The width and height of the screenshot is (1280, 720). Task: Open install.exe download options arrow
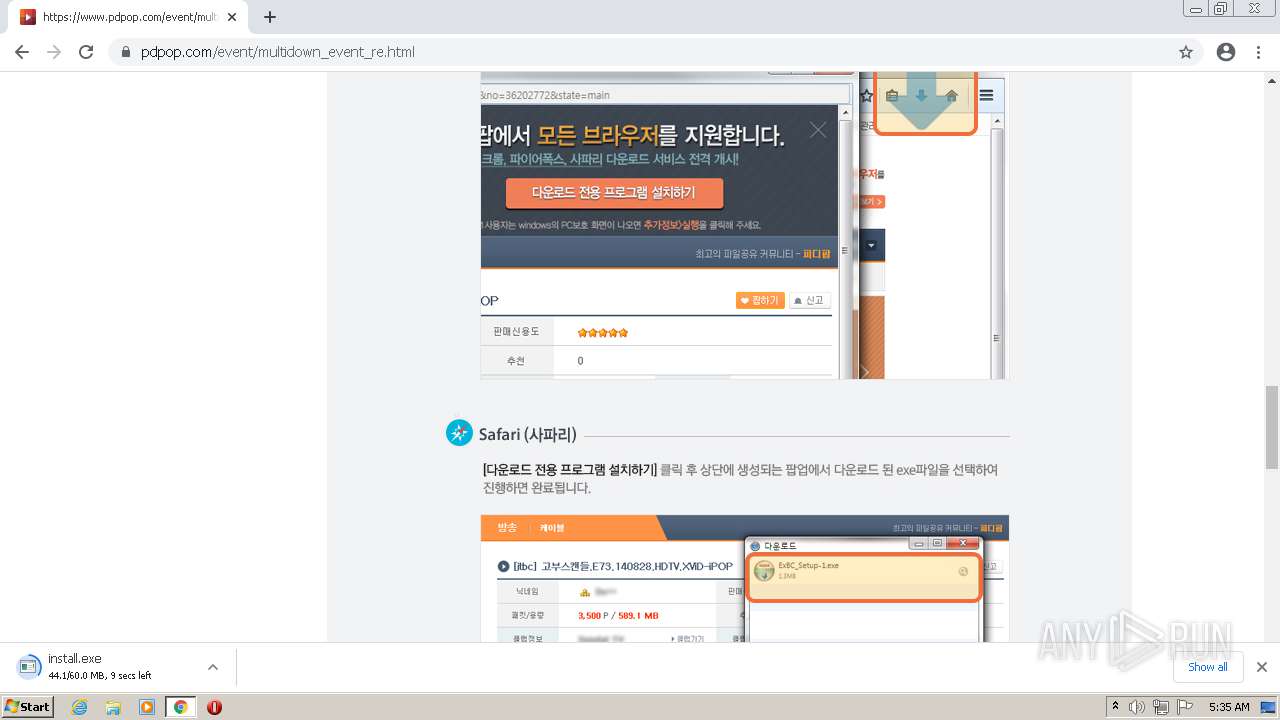[212, 667]
